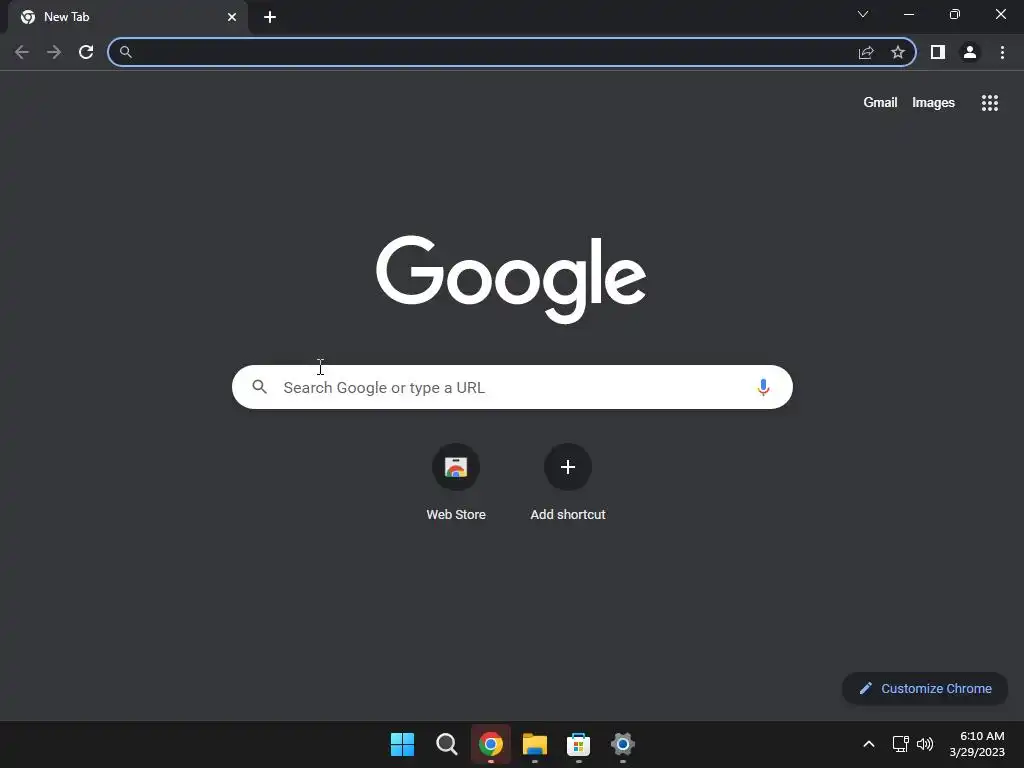Start voice search with microphone icon

(x=763, y=387)
